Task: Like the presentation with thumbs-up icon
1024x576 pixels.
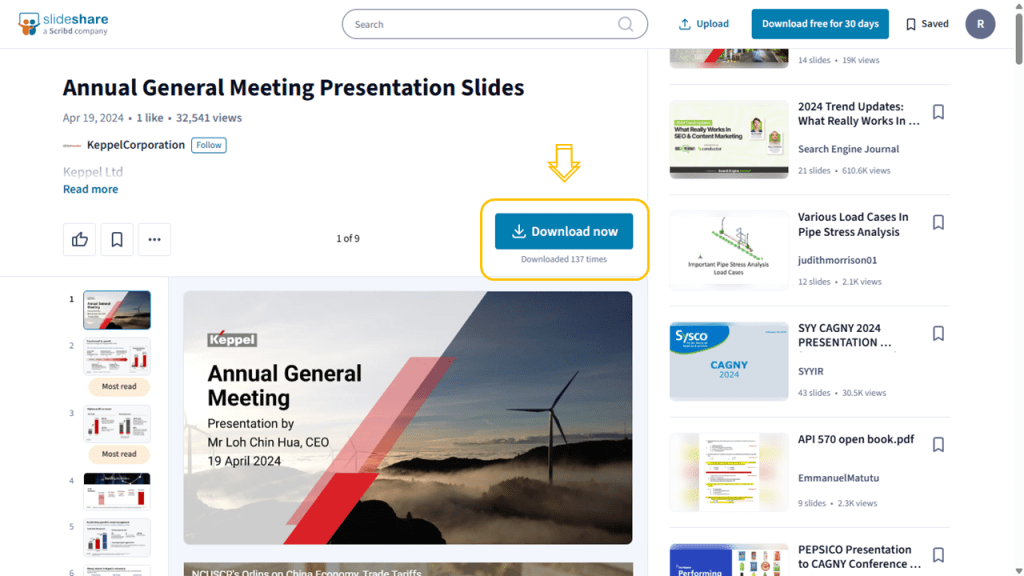Action: point(80,239)
